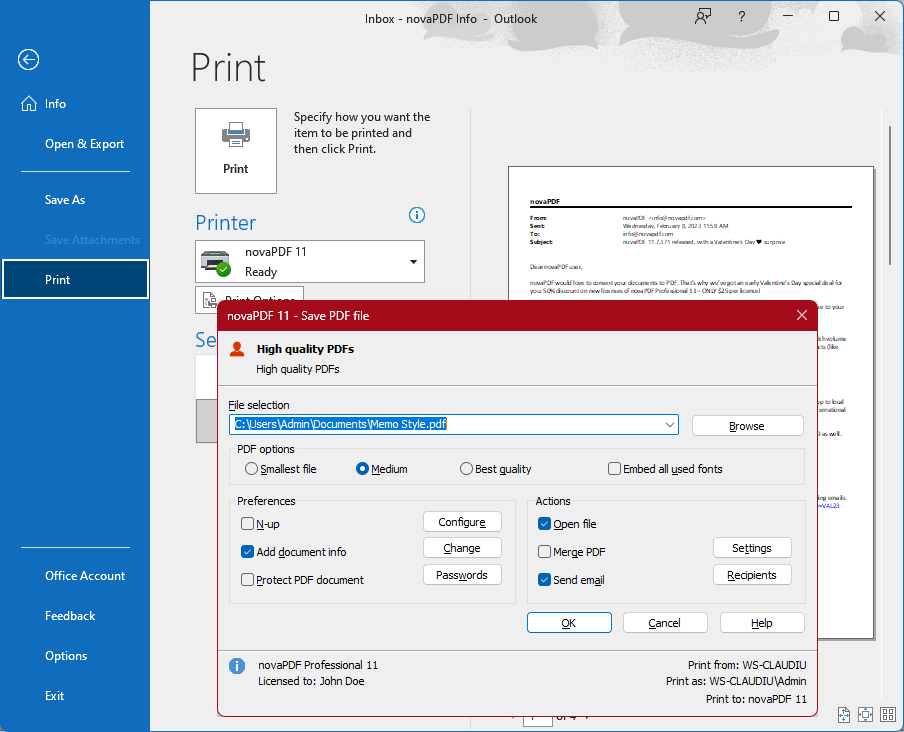The height and width of the screenshot is (732, 904).
Task: Click Configure for N-up settings
Action: pos(462,522)
